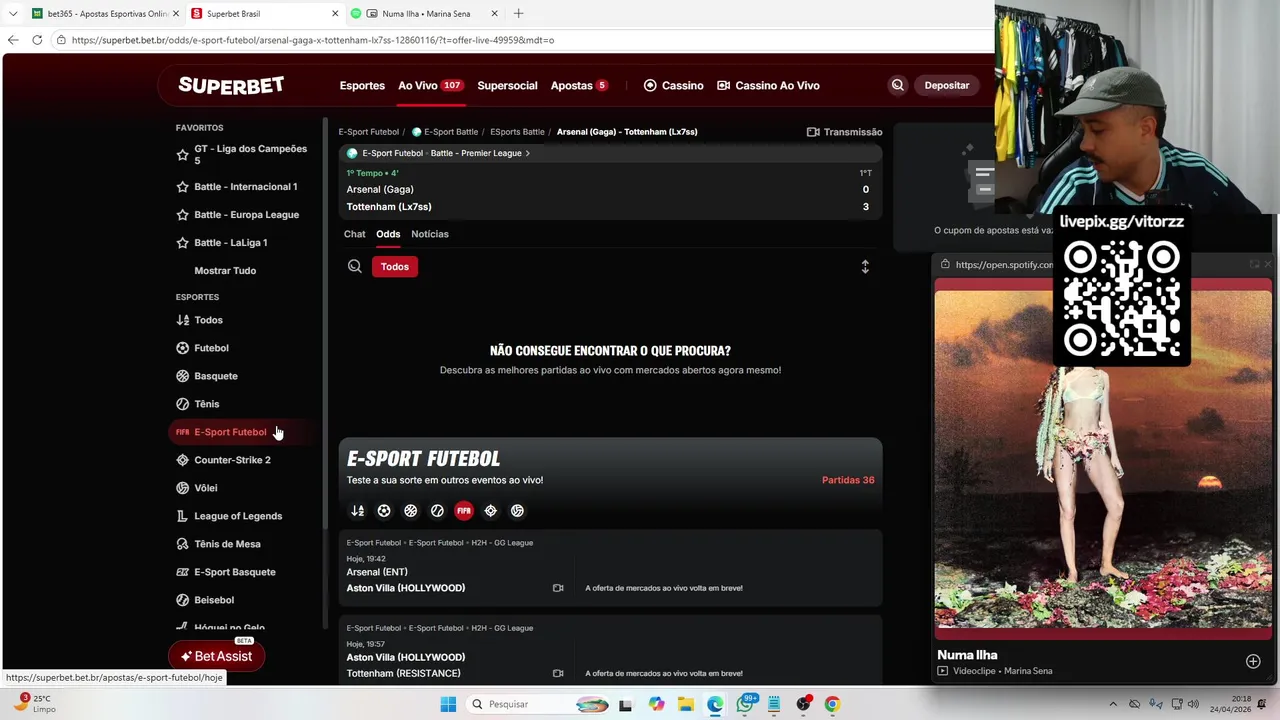
Task: Open Cassino in top navigation
Action: [x=673, y=86]
